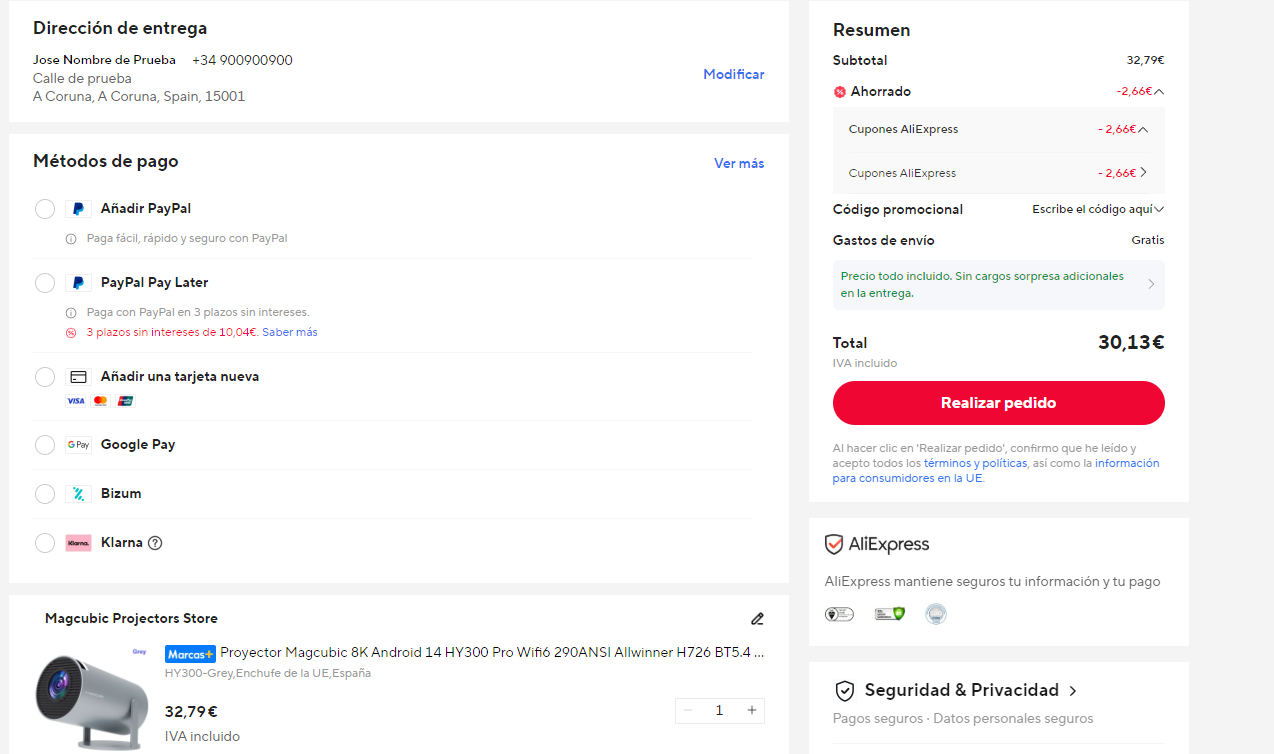Select the Klarna radio button
Screen dimensions: 1274x754
pyautogui.click(x=45, y=543)
